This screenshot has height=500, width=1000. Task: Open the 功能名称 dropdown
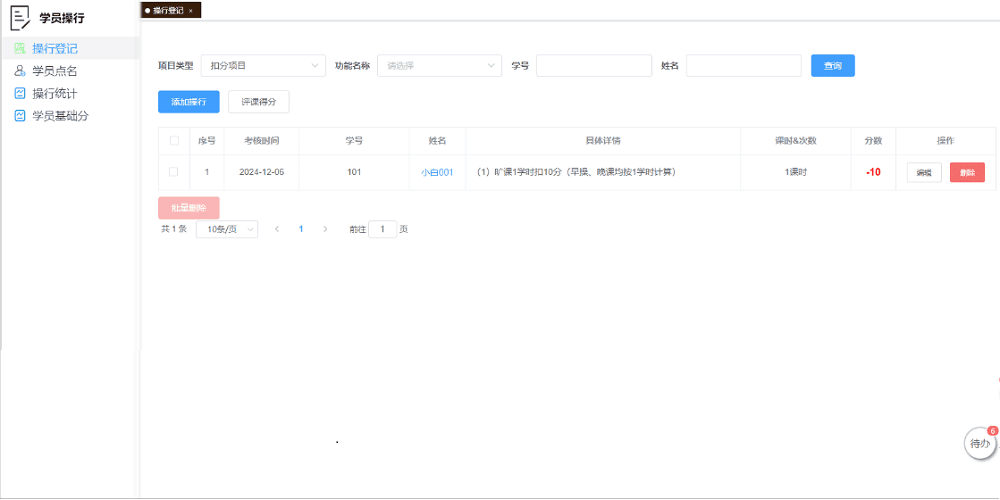coord(439,66)
